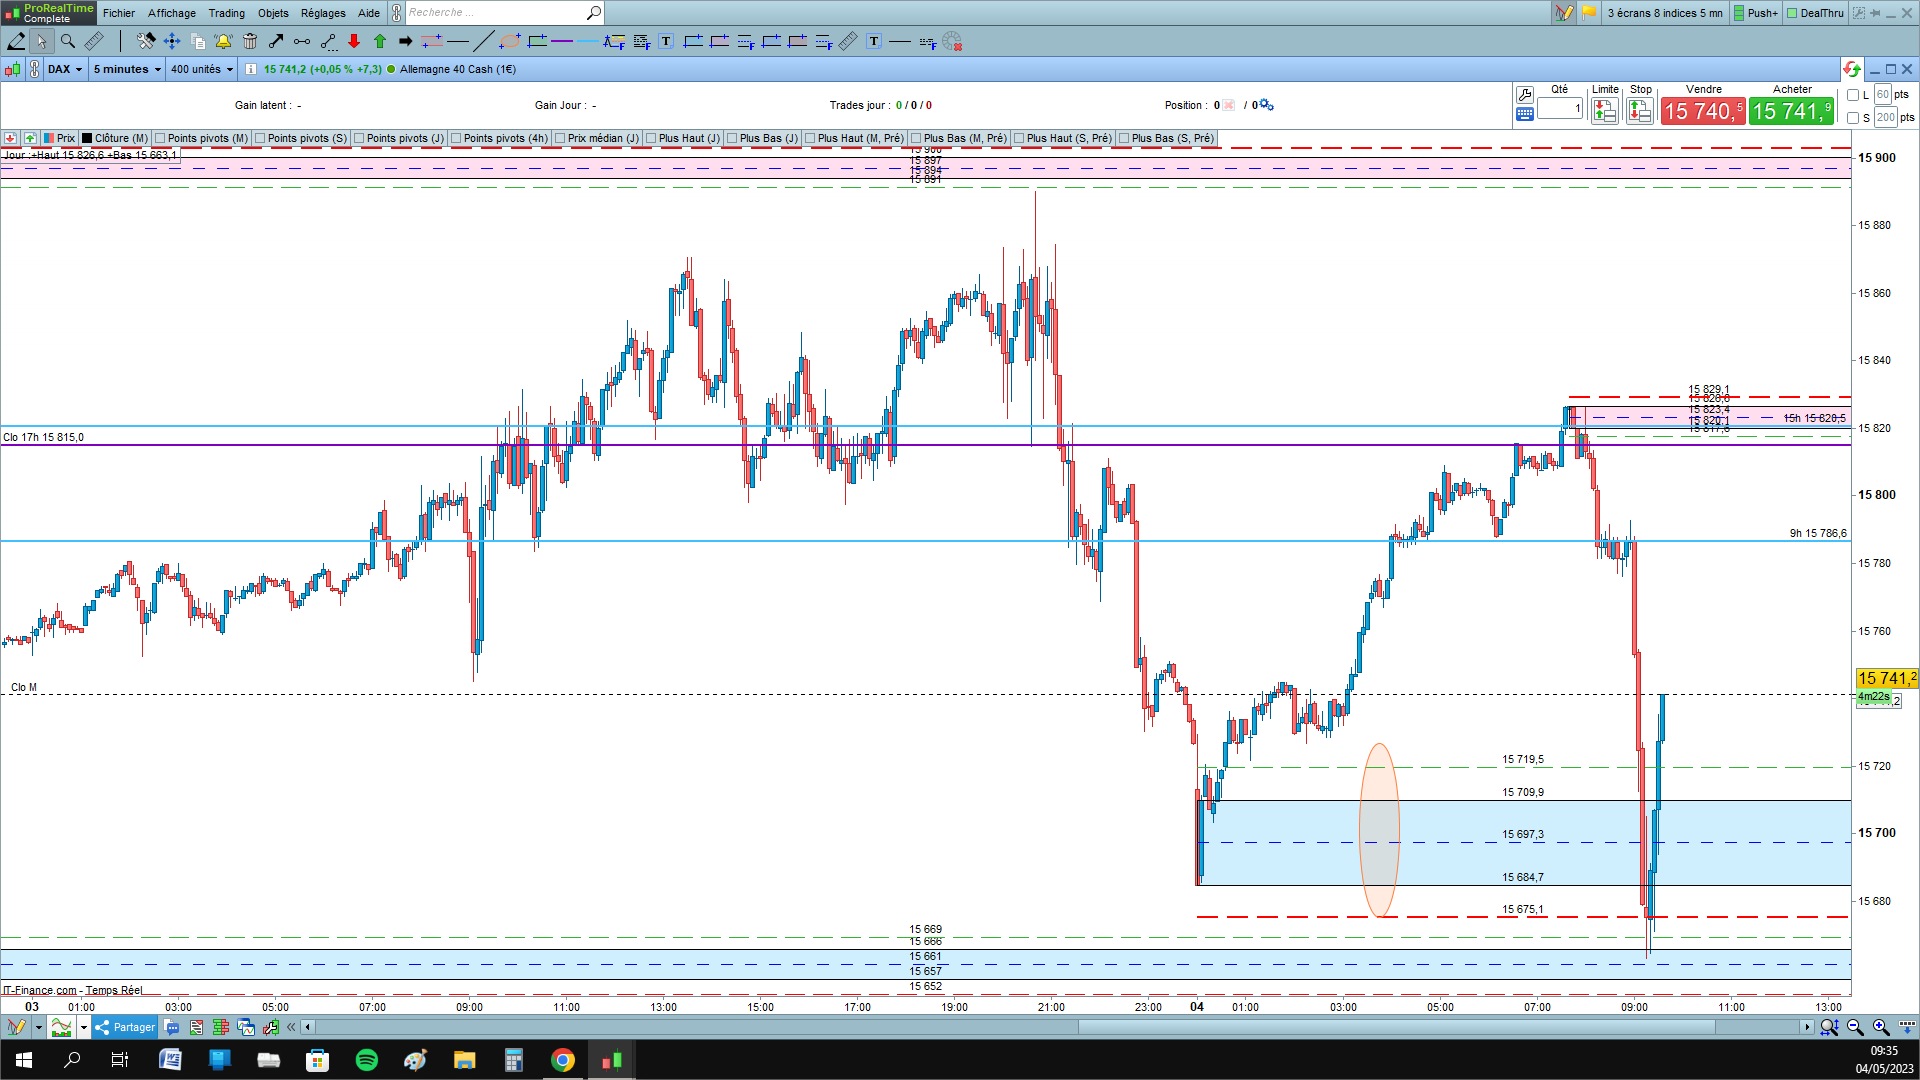
Task: Click the red Vendre price button
Action: tap(1703, 111)
